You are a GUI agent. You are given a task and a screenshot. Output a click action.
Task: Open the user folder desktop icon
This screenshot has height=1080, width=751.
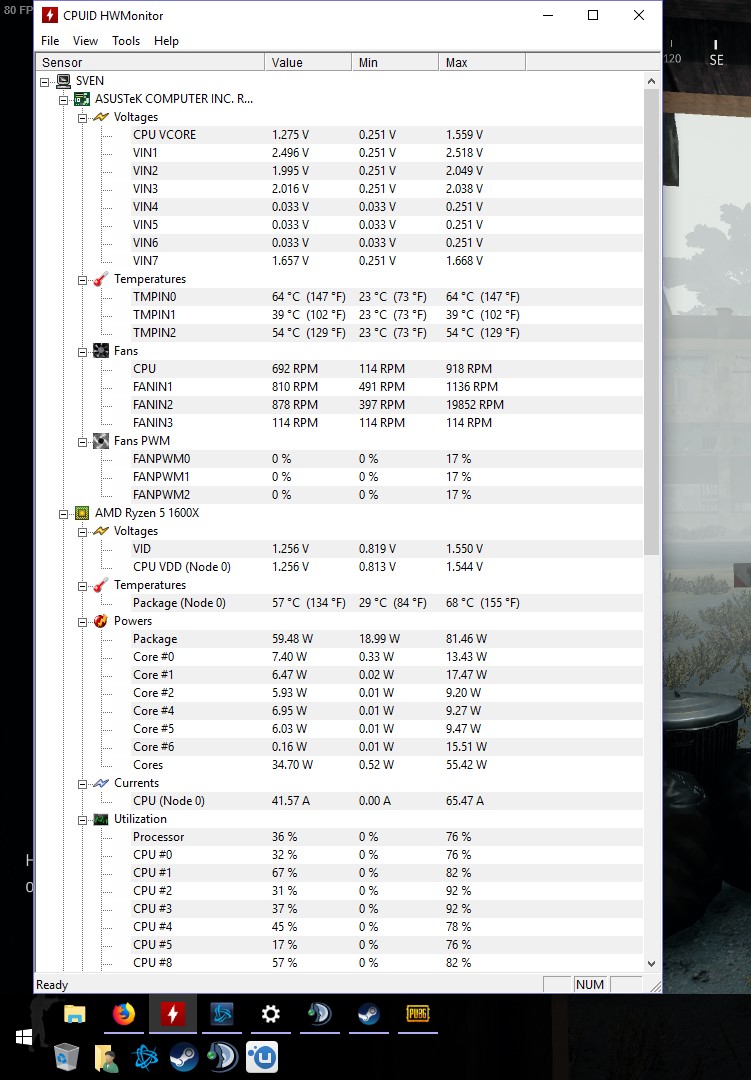point(106,1058)
